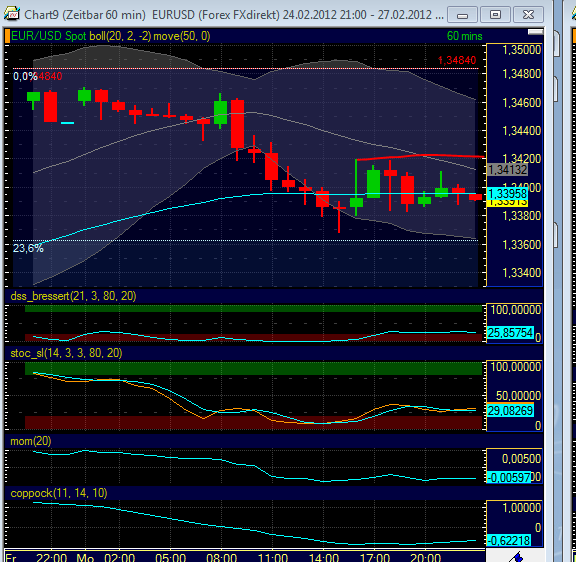
Task: Select the coppock(11, 14, 10) label
Action: point(59,493)
